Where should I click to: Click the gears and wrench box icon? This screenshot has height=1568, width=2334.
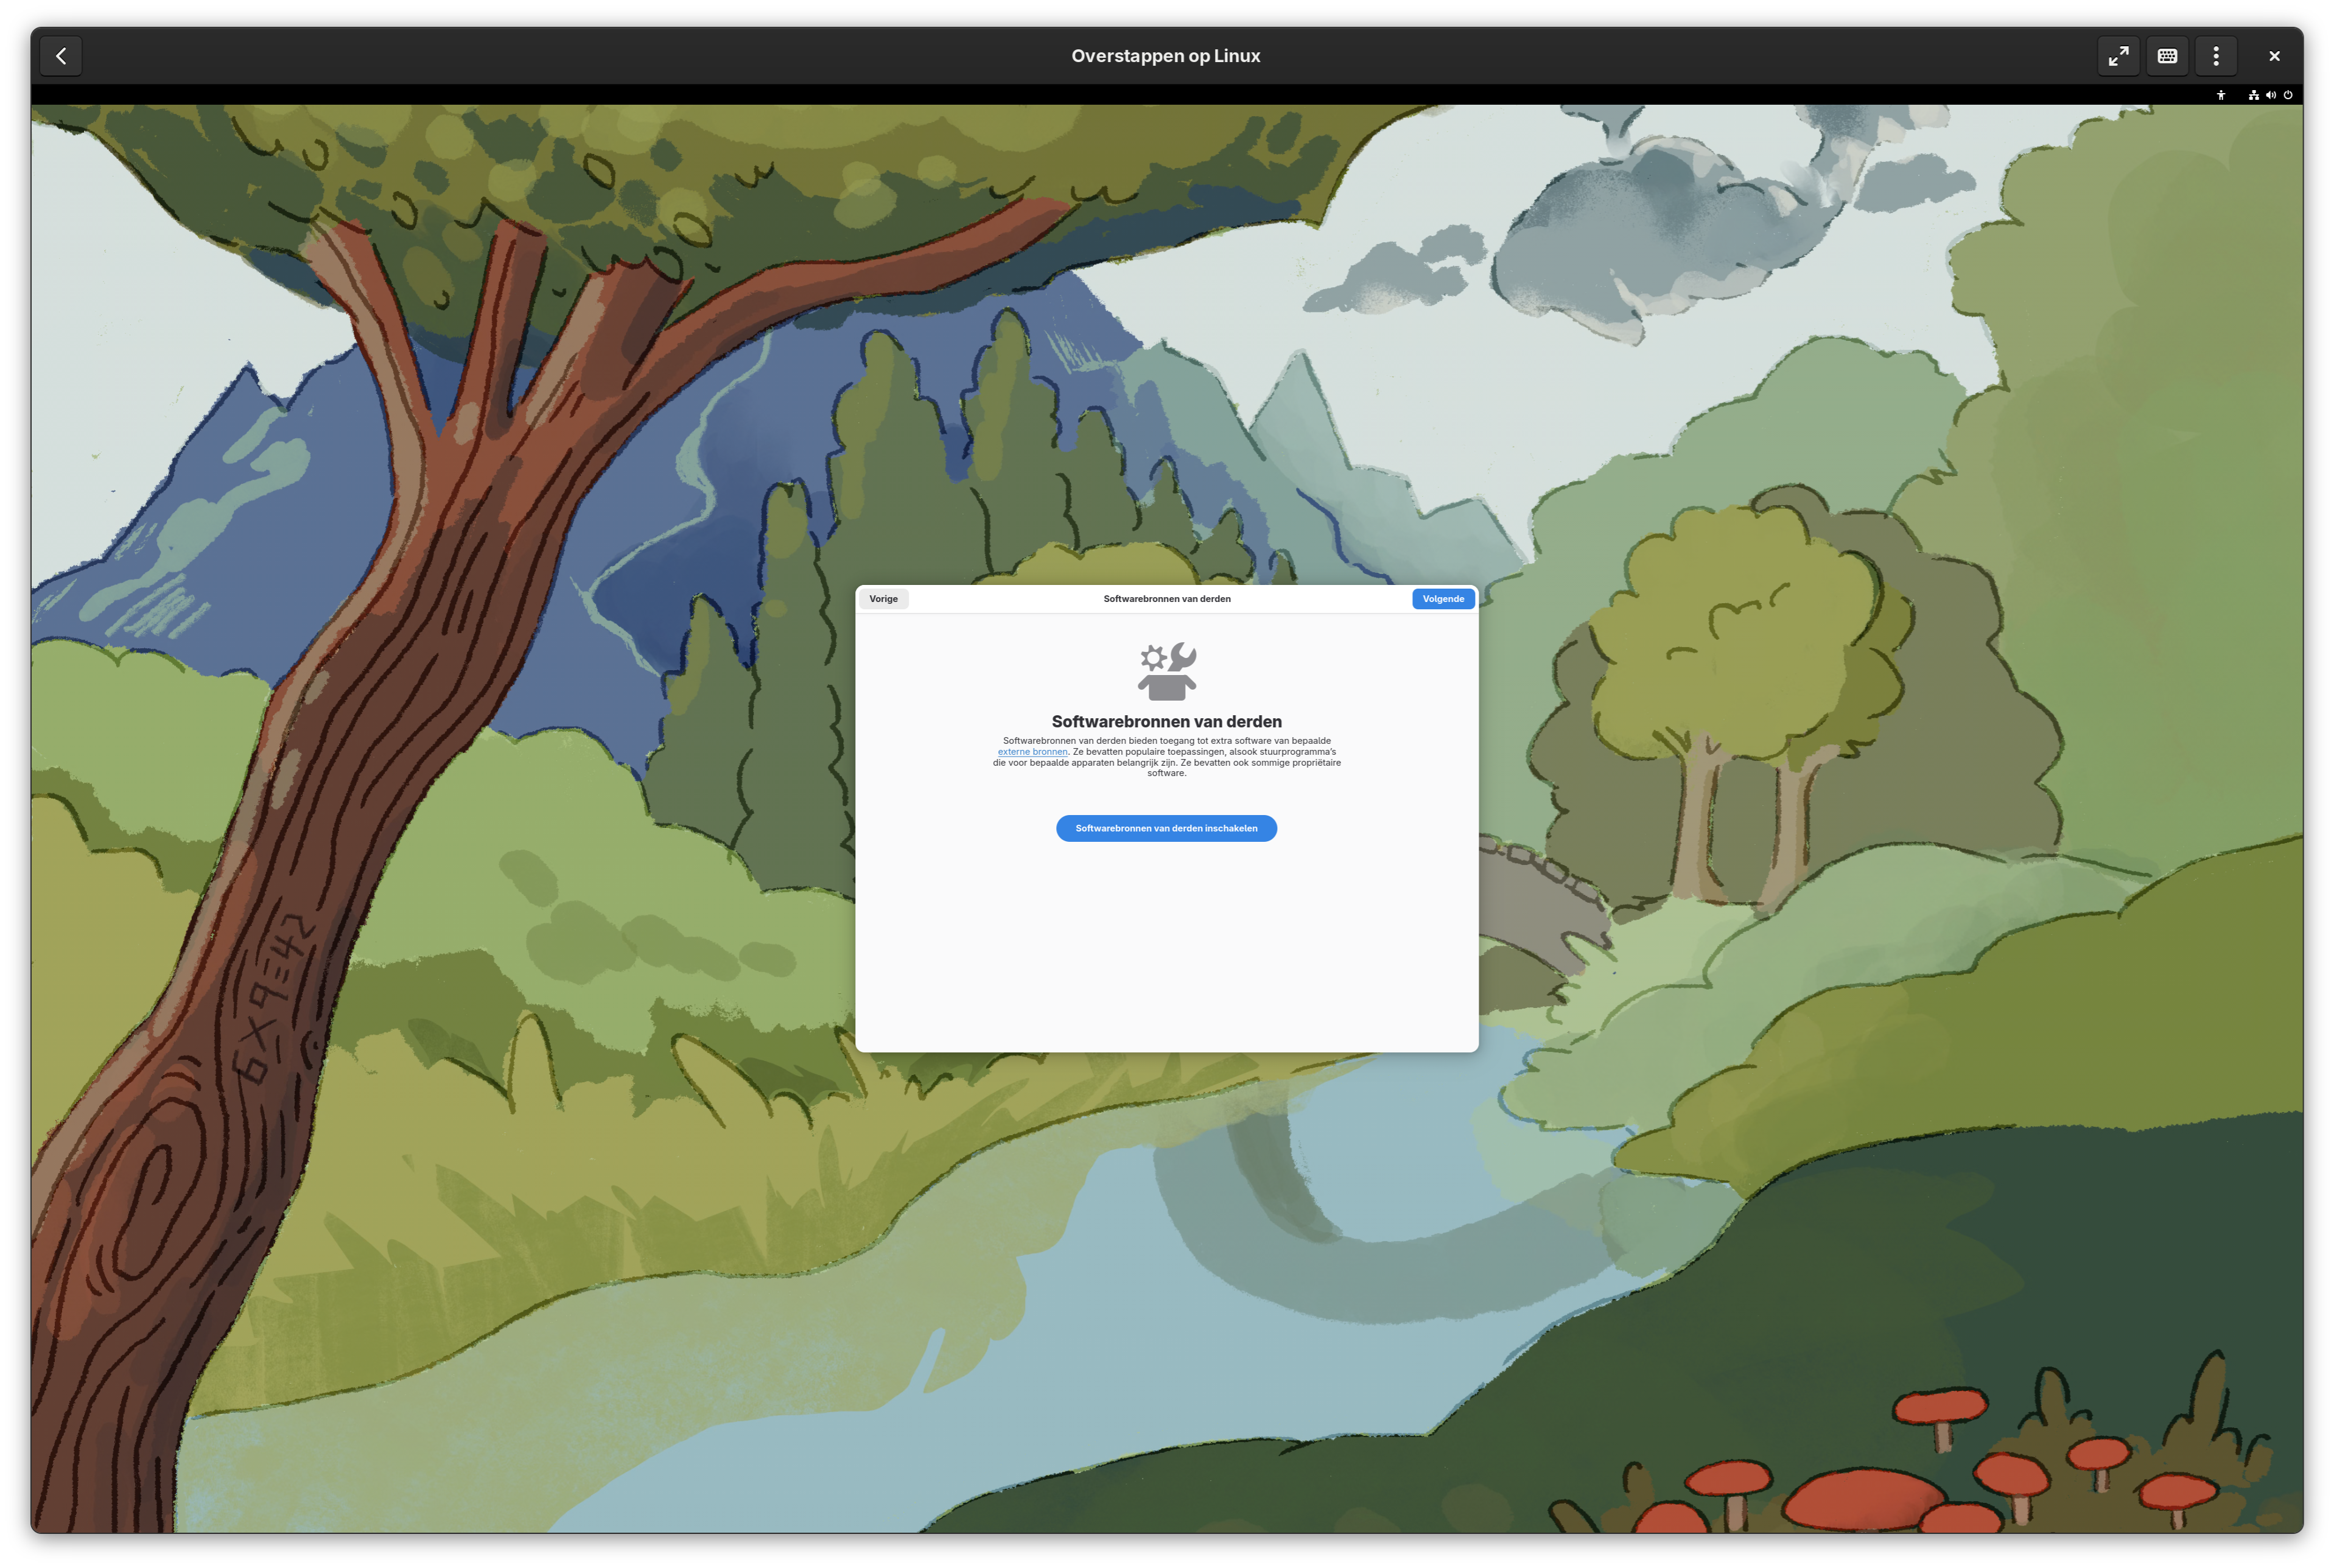pos(1167,670)
